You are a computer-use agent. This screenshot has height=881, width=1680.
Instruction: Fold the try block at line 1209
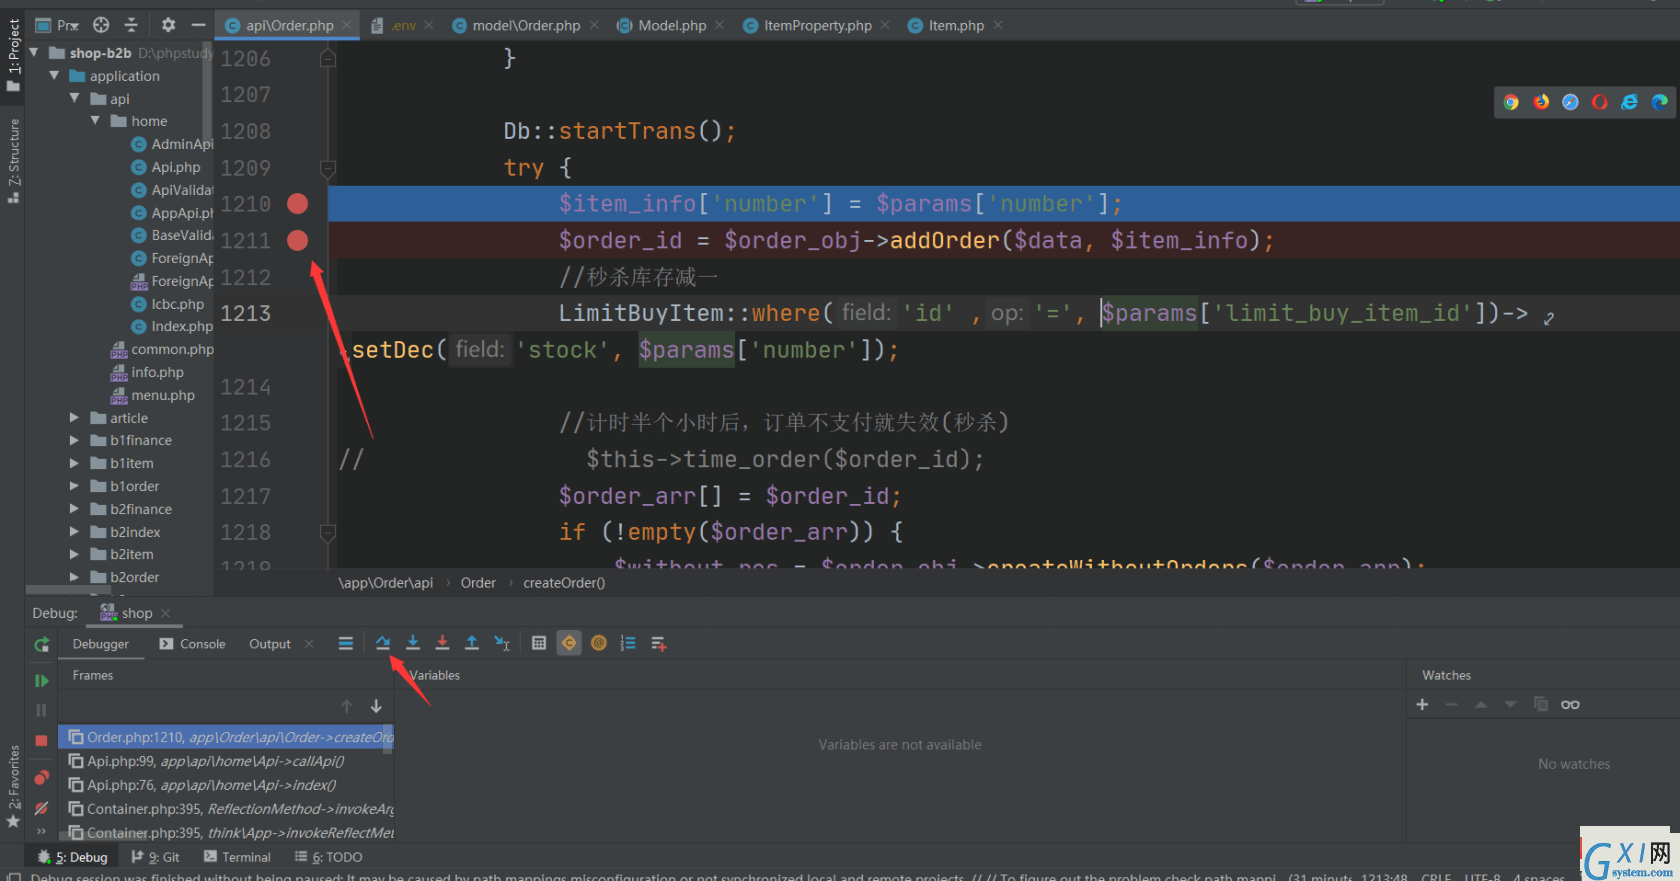click(327, 168)
